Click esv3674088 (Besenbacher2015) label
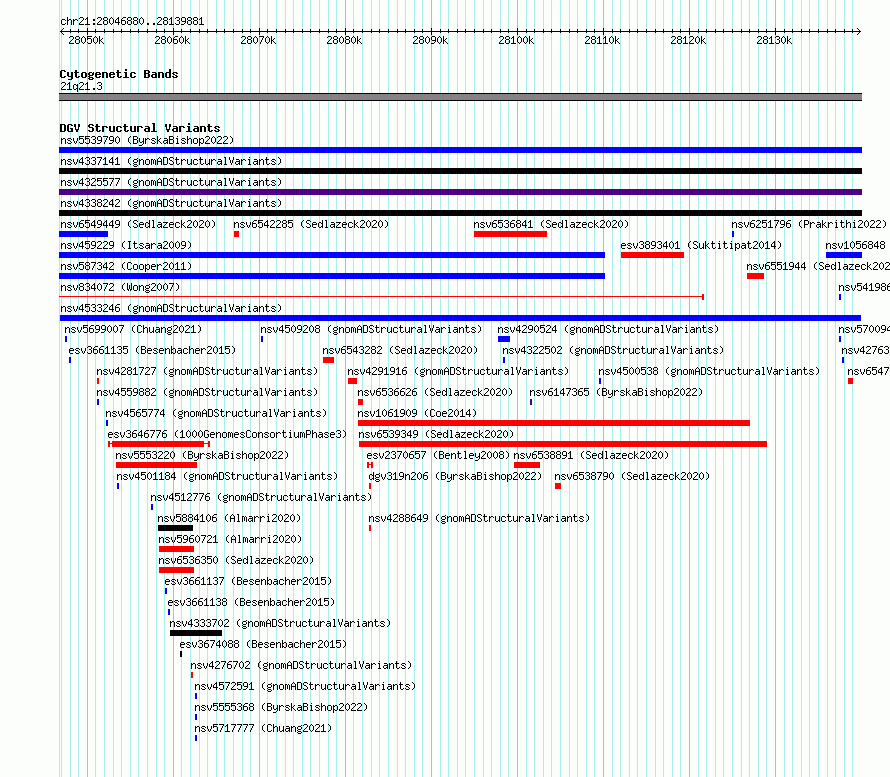Screen dimensions: 890x777 point(263,644)
